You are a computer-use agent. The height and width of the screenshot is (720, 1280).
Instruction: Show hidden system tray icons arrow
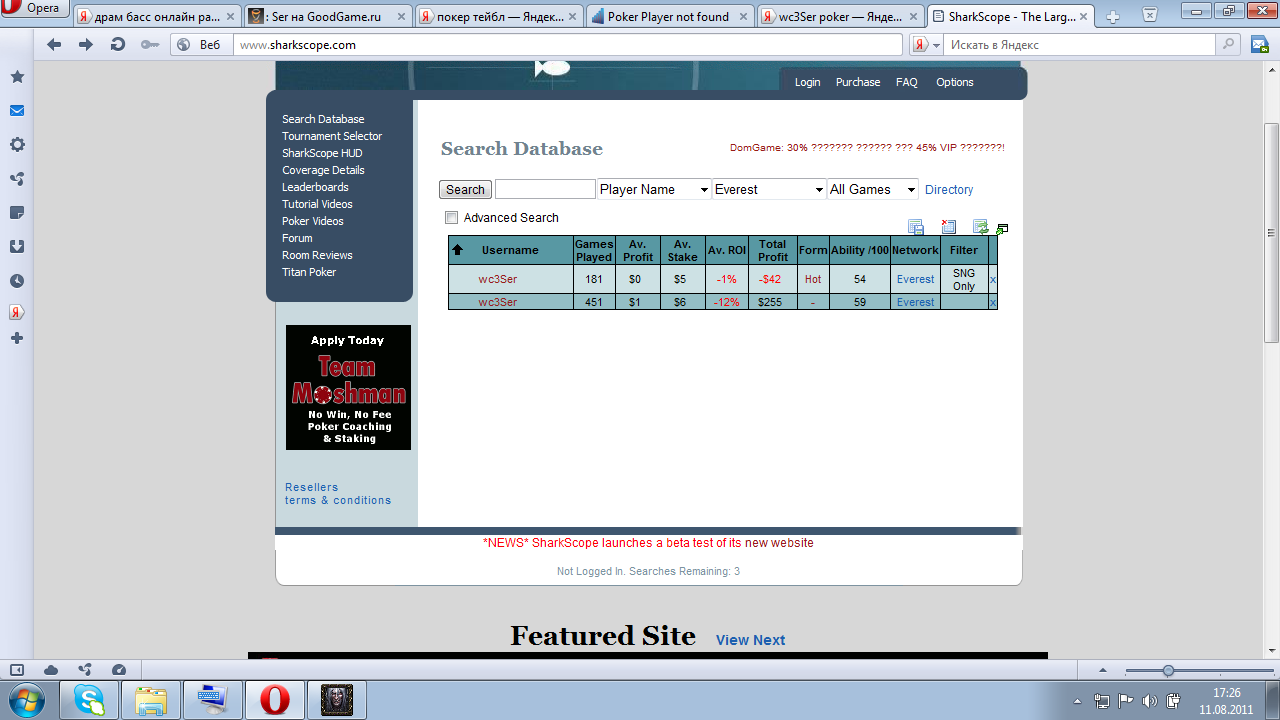[1078, 700]
